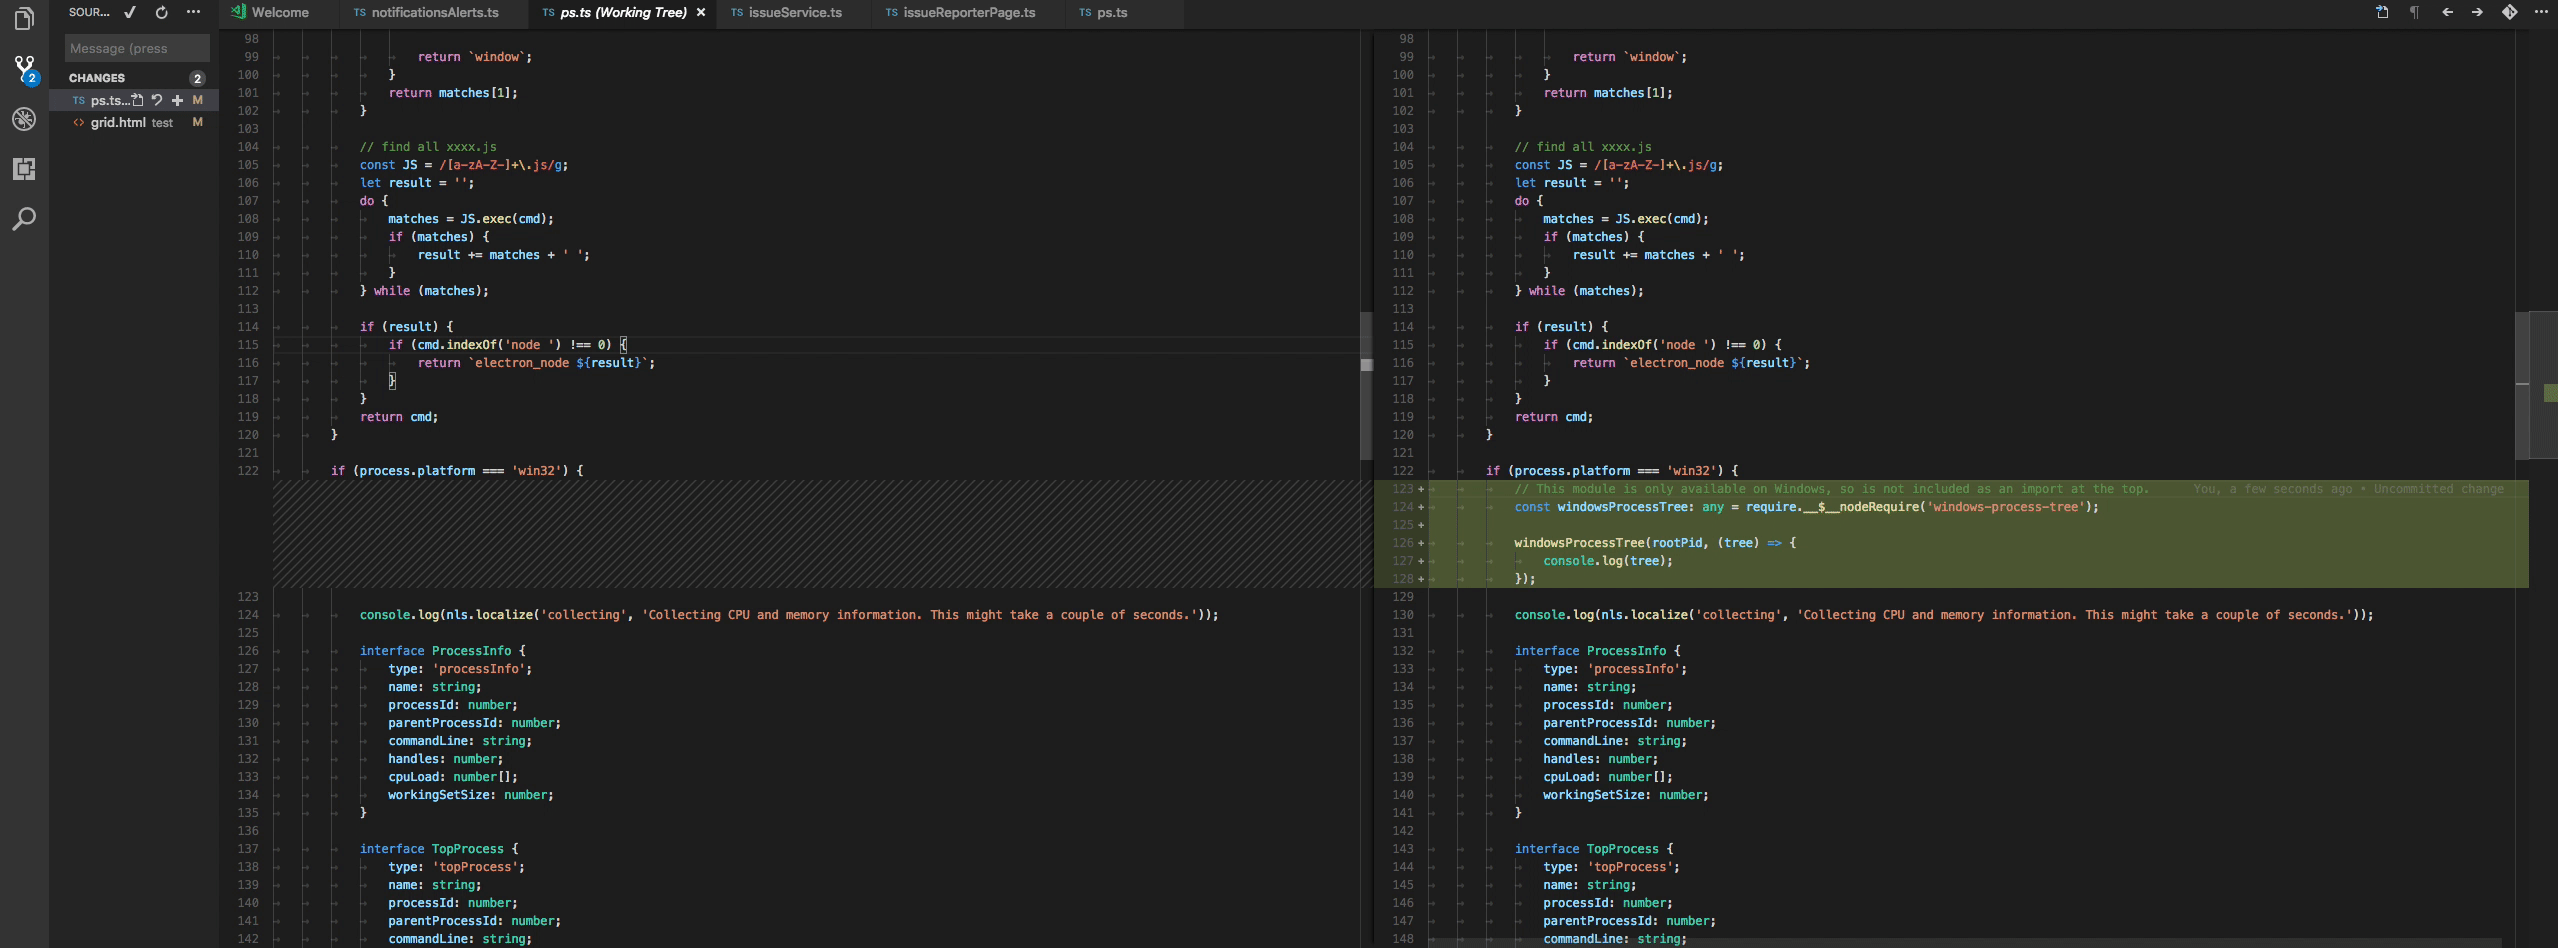Click 'console.log(tree);' on line 127
Viewport: 2558px width, 948px height.
(x=1608, y=561)
